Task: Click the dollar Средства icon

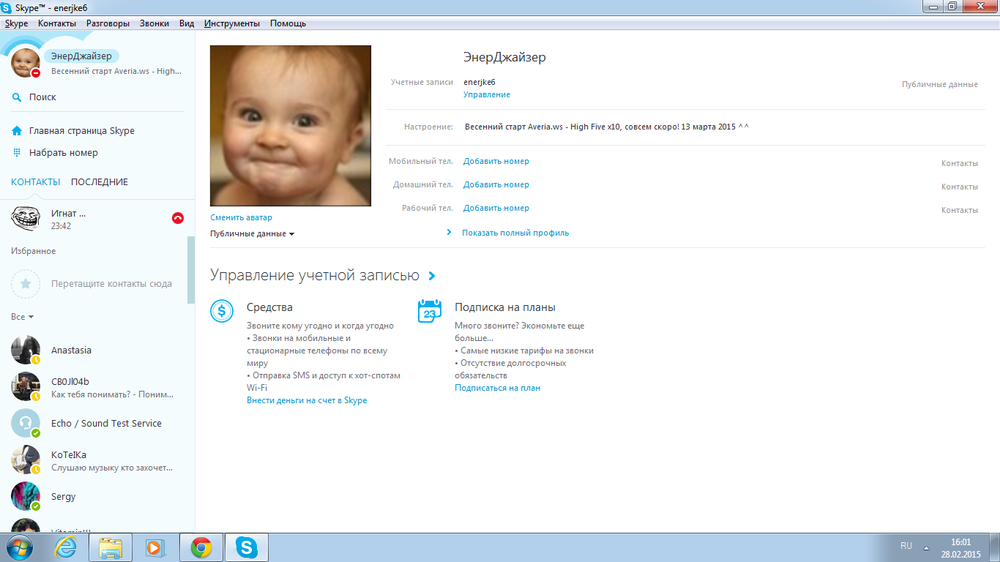Action: [222, 311]
